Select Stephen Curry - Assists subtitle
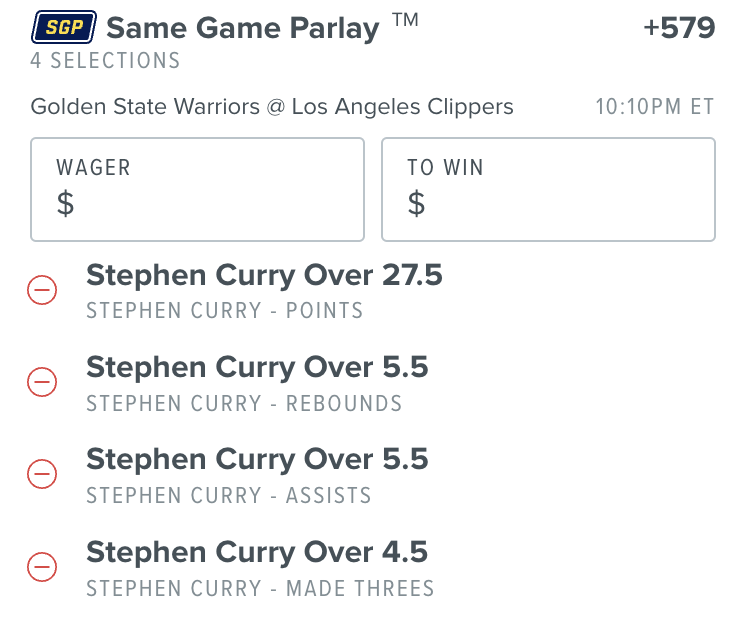Viewport: 734px width, 628px height. (228, 496)
